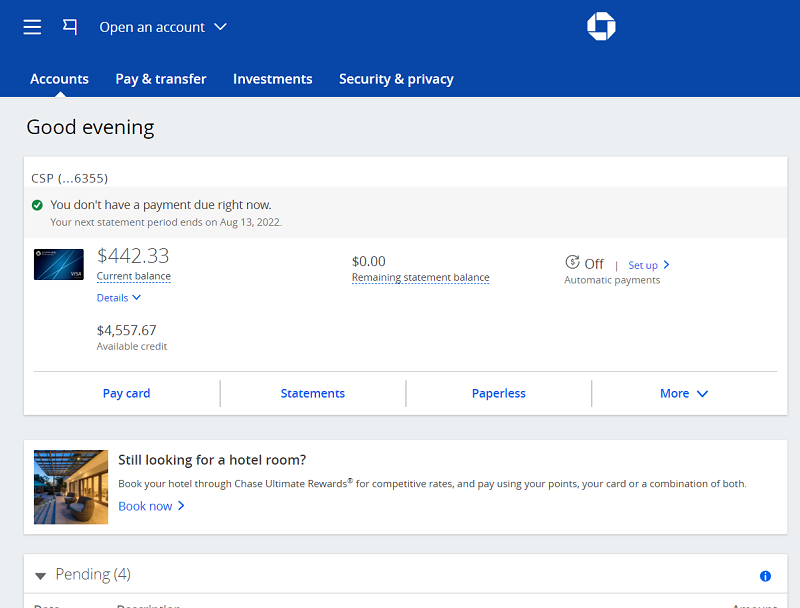800x608 pixels.
Task: Go to Security & privacy tab
Action: [x=396, y=79]
